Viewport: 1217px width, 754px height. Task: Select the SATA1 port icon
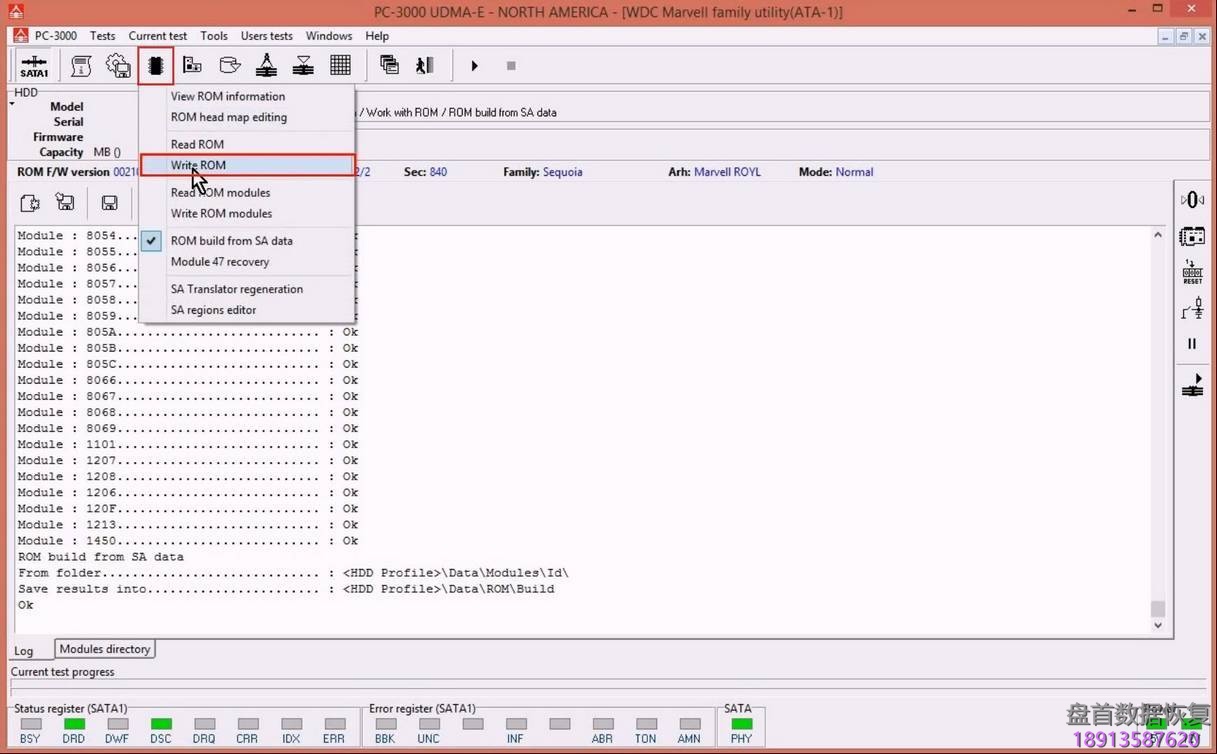[x=33, y=65]
